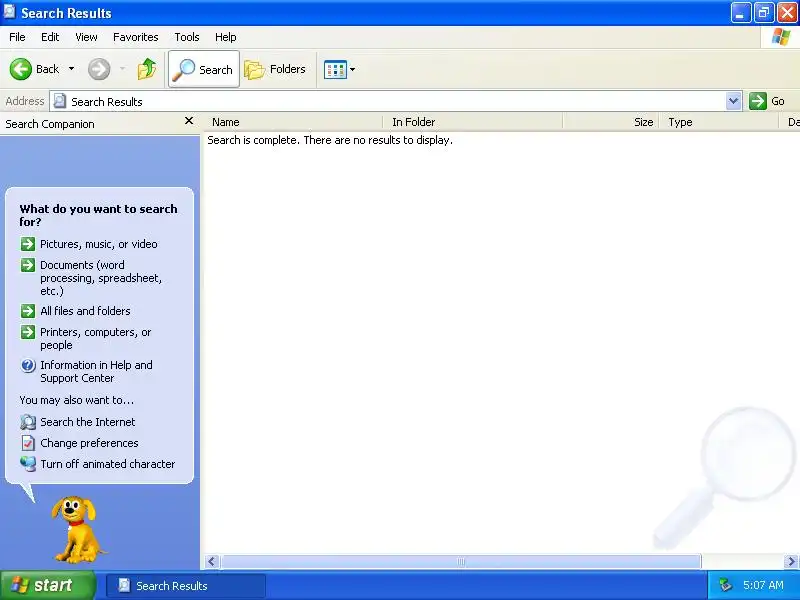Open the Favorites menu
The width and height of the screenshot is (800, 600).
pos(136,37)
